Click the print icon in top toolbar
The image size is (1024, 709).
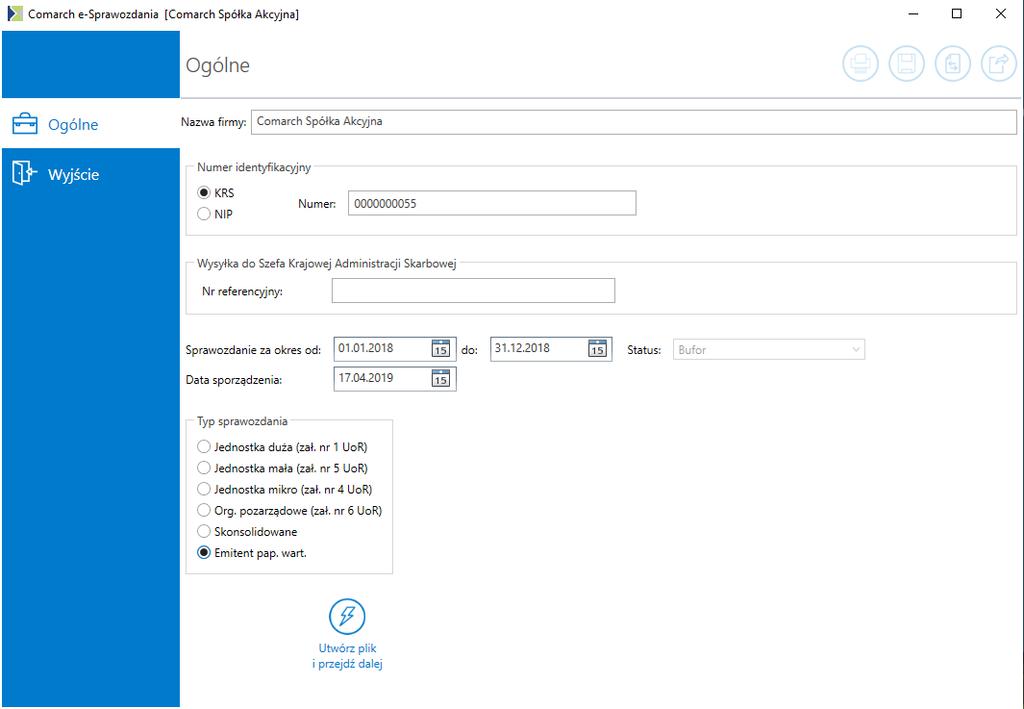(x=860, y=64)
